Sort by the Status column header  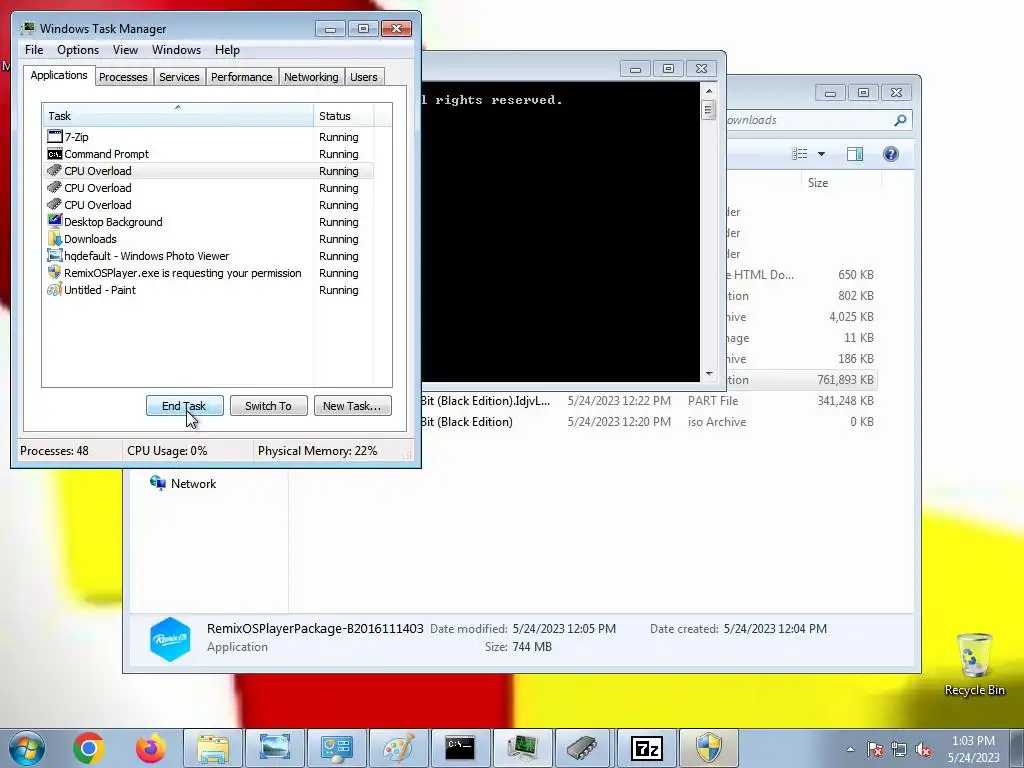click(344, 116)
